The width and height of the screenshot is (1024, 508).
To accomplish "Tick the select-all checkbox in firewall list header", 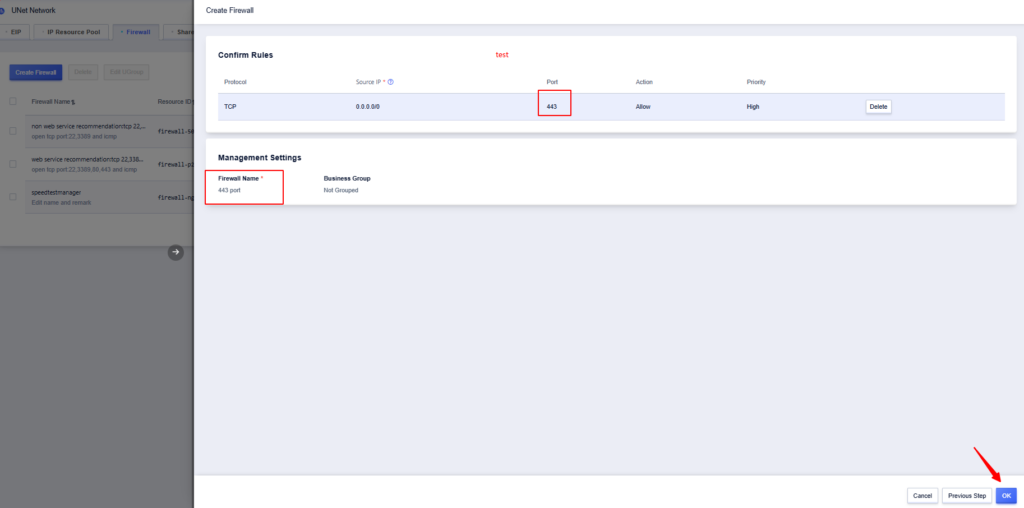I will coord(12,101).
